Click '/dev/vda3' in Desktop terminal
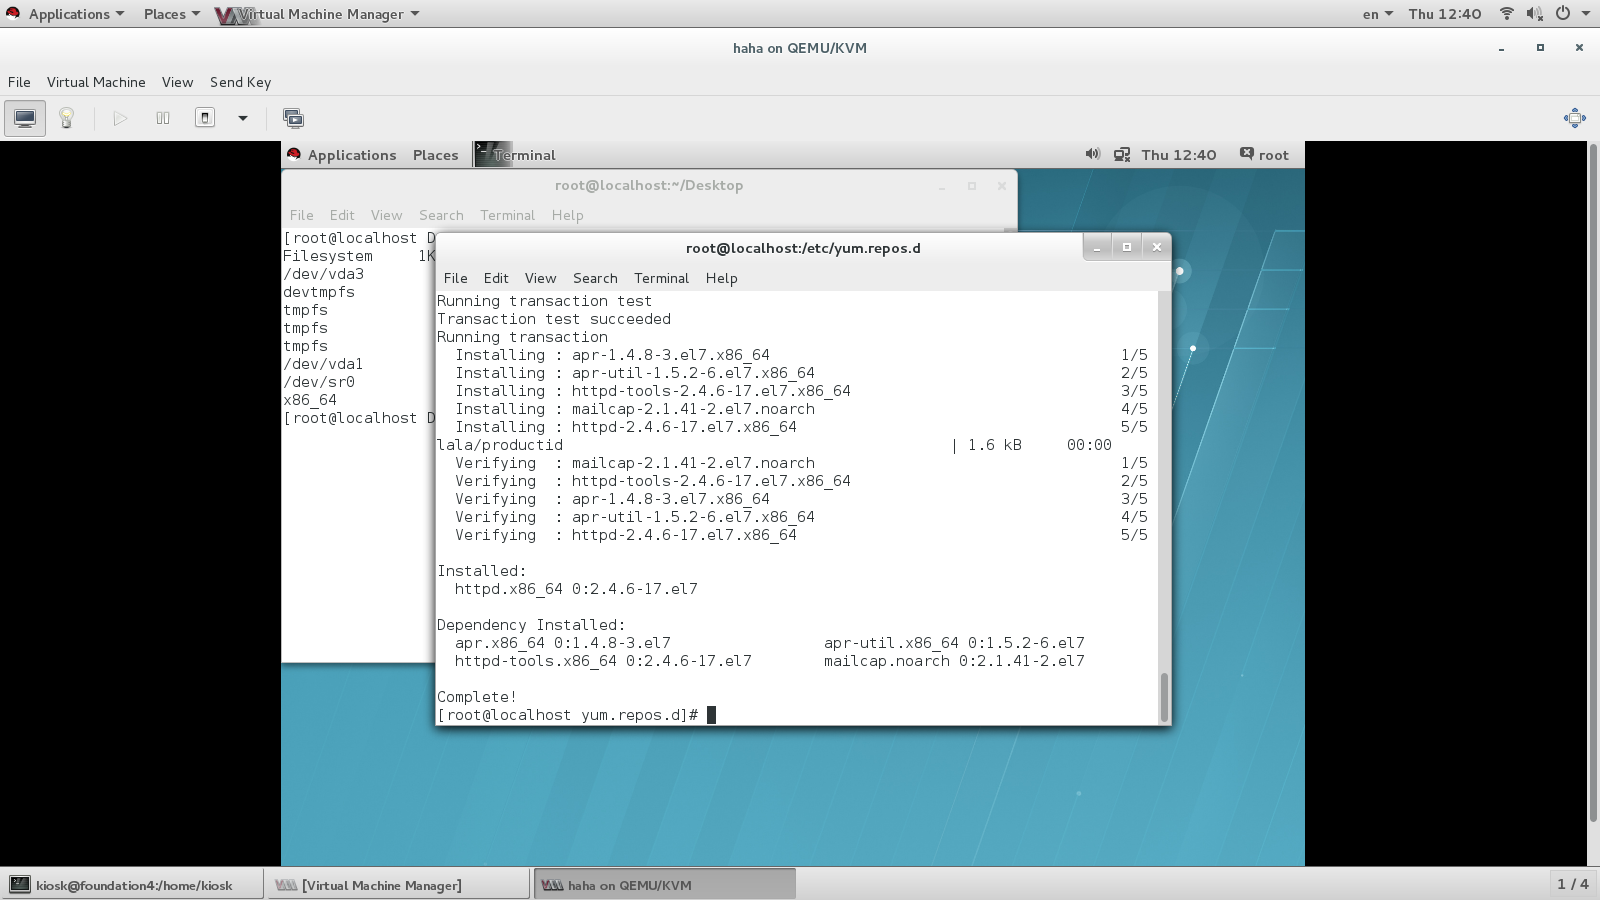The image size is (1600, 900). 323,274
